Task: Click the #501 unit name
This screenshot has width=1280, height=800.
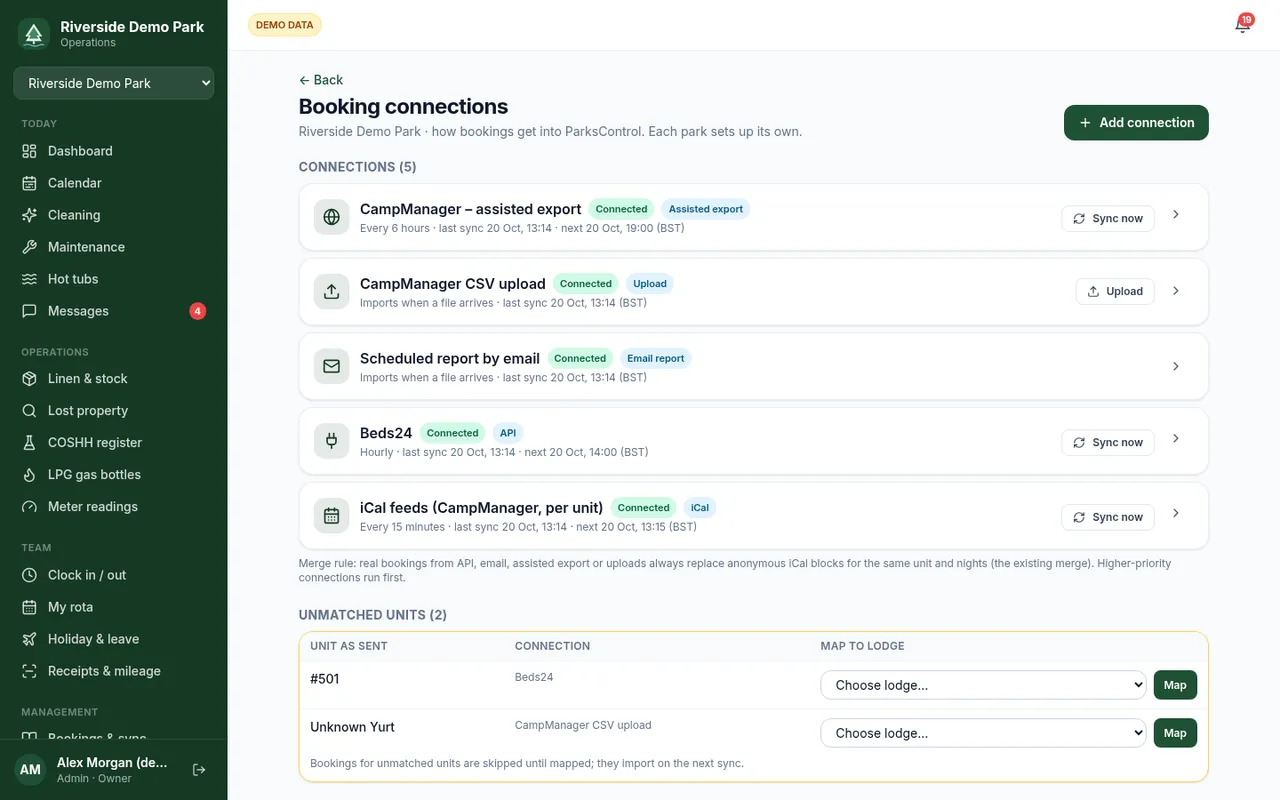Action: point(325,679)
